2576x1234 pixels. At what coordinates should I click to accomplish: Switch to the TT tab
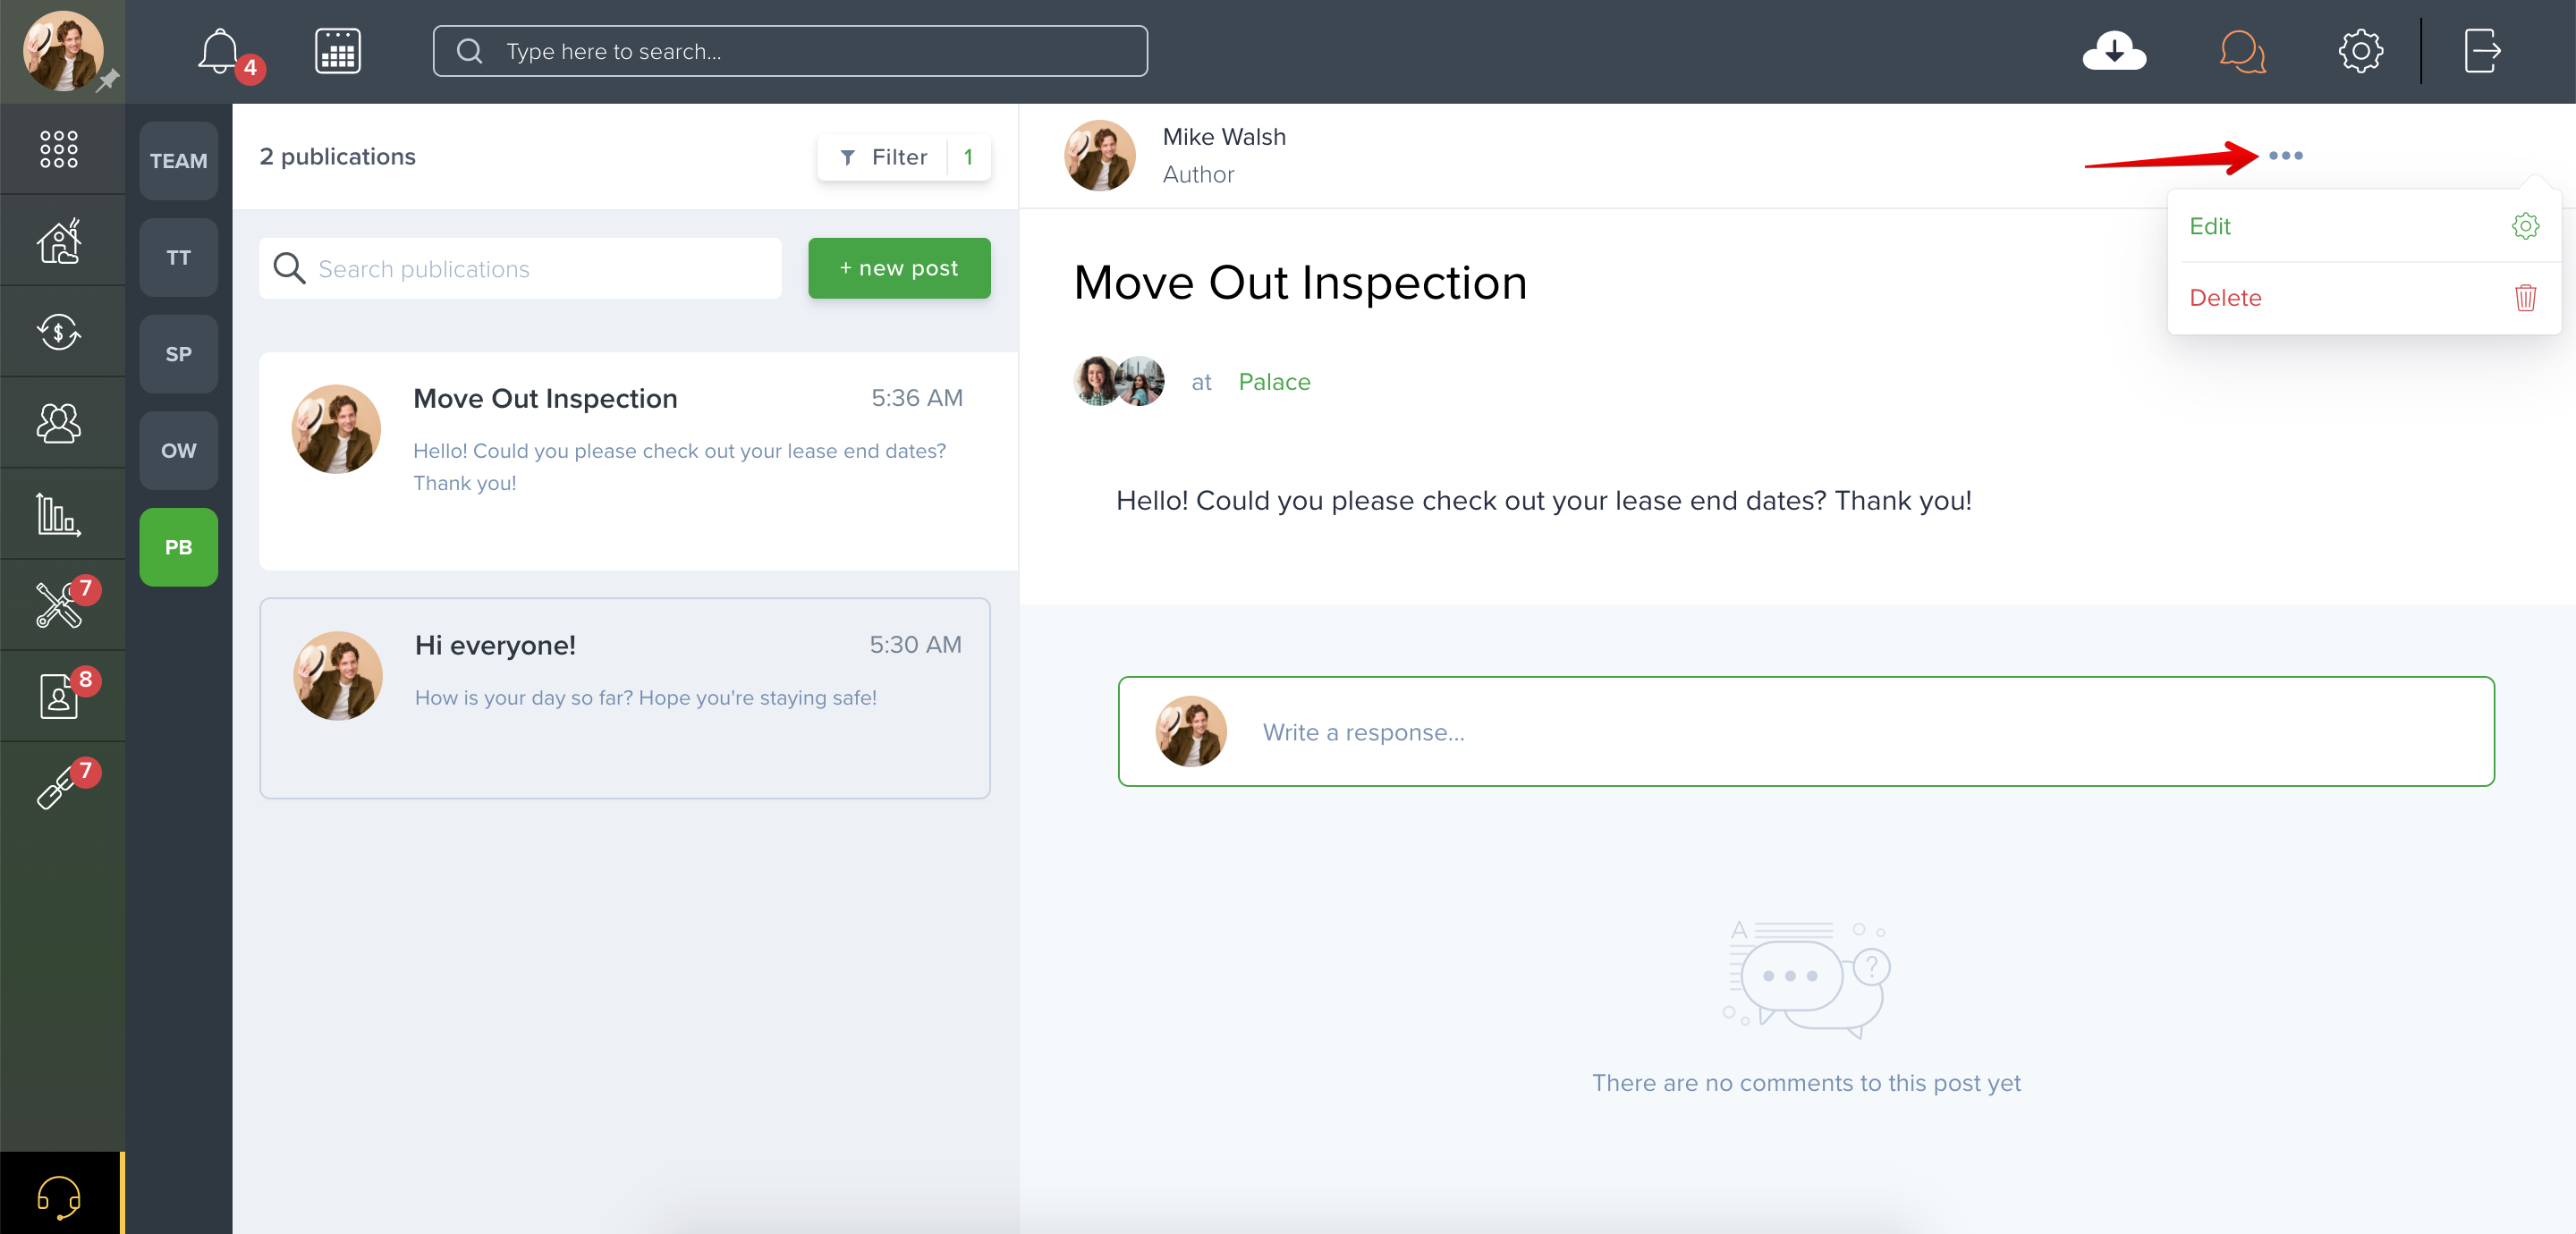coord(179,258)
